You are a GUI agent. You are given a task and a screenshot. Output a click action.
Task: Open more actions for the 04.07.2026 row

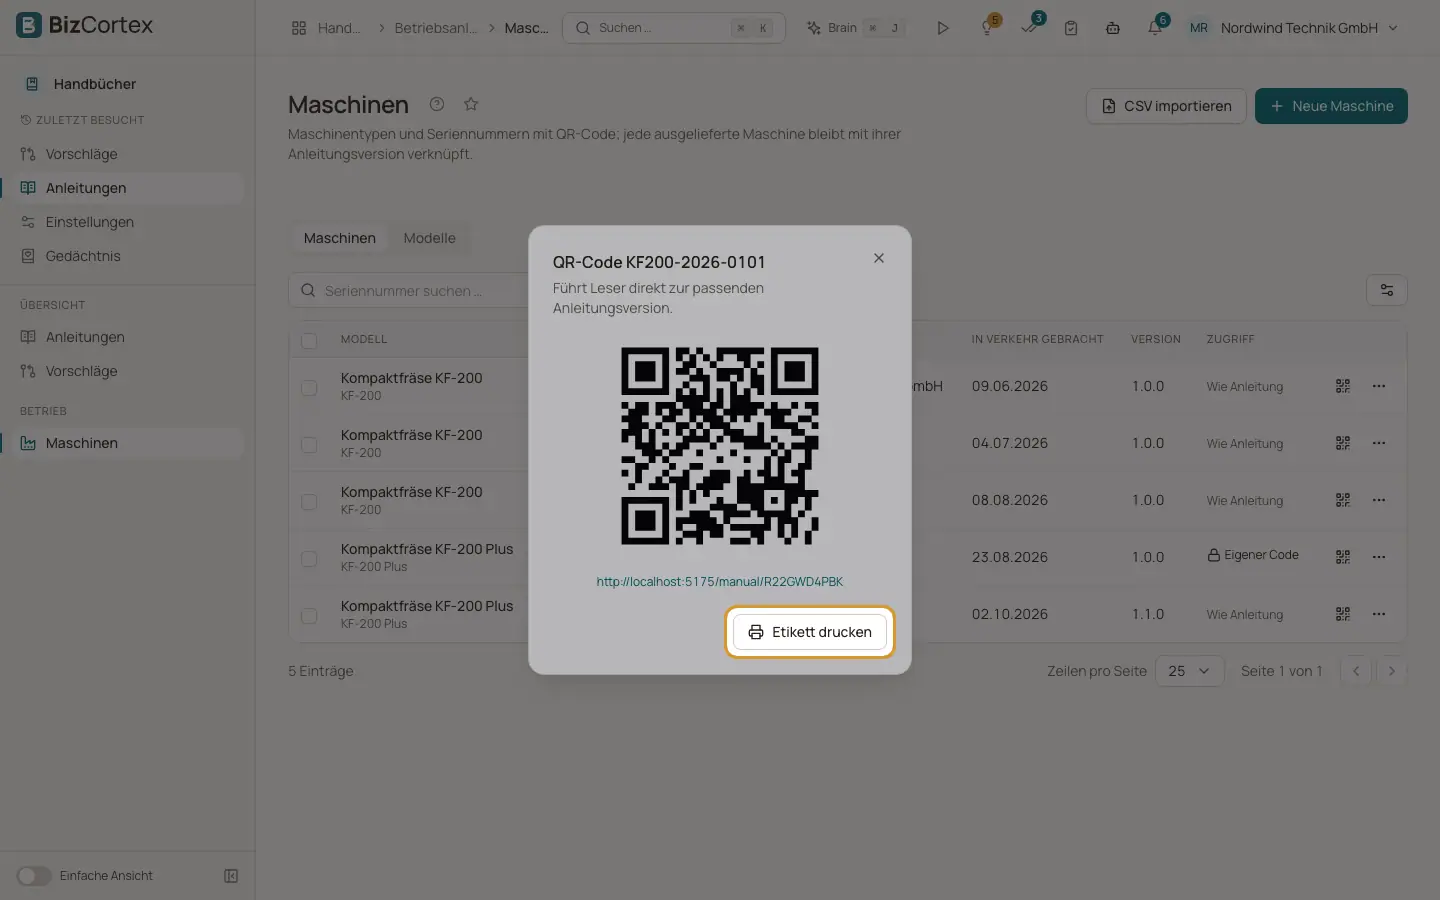(1379, 443)
